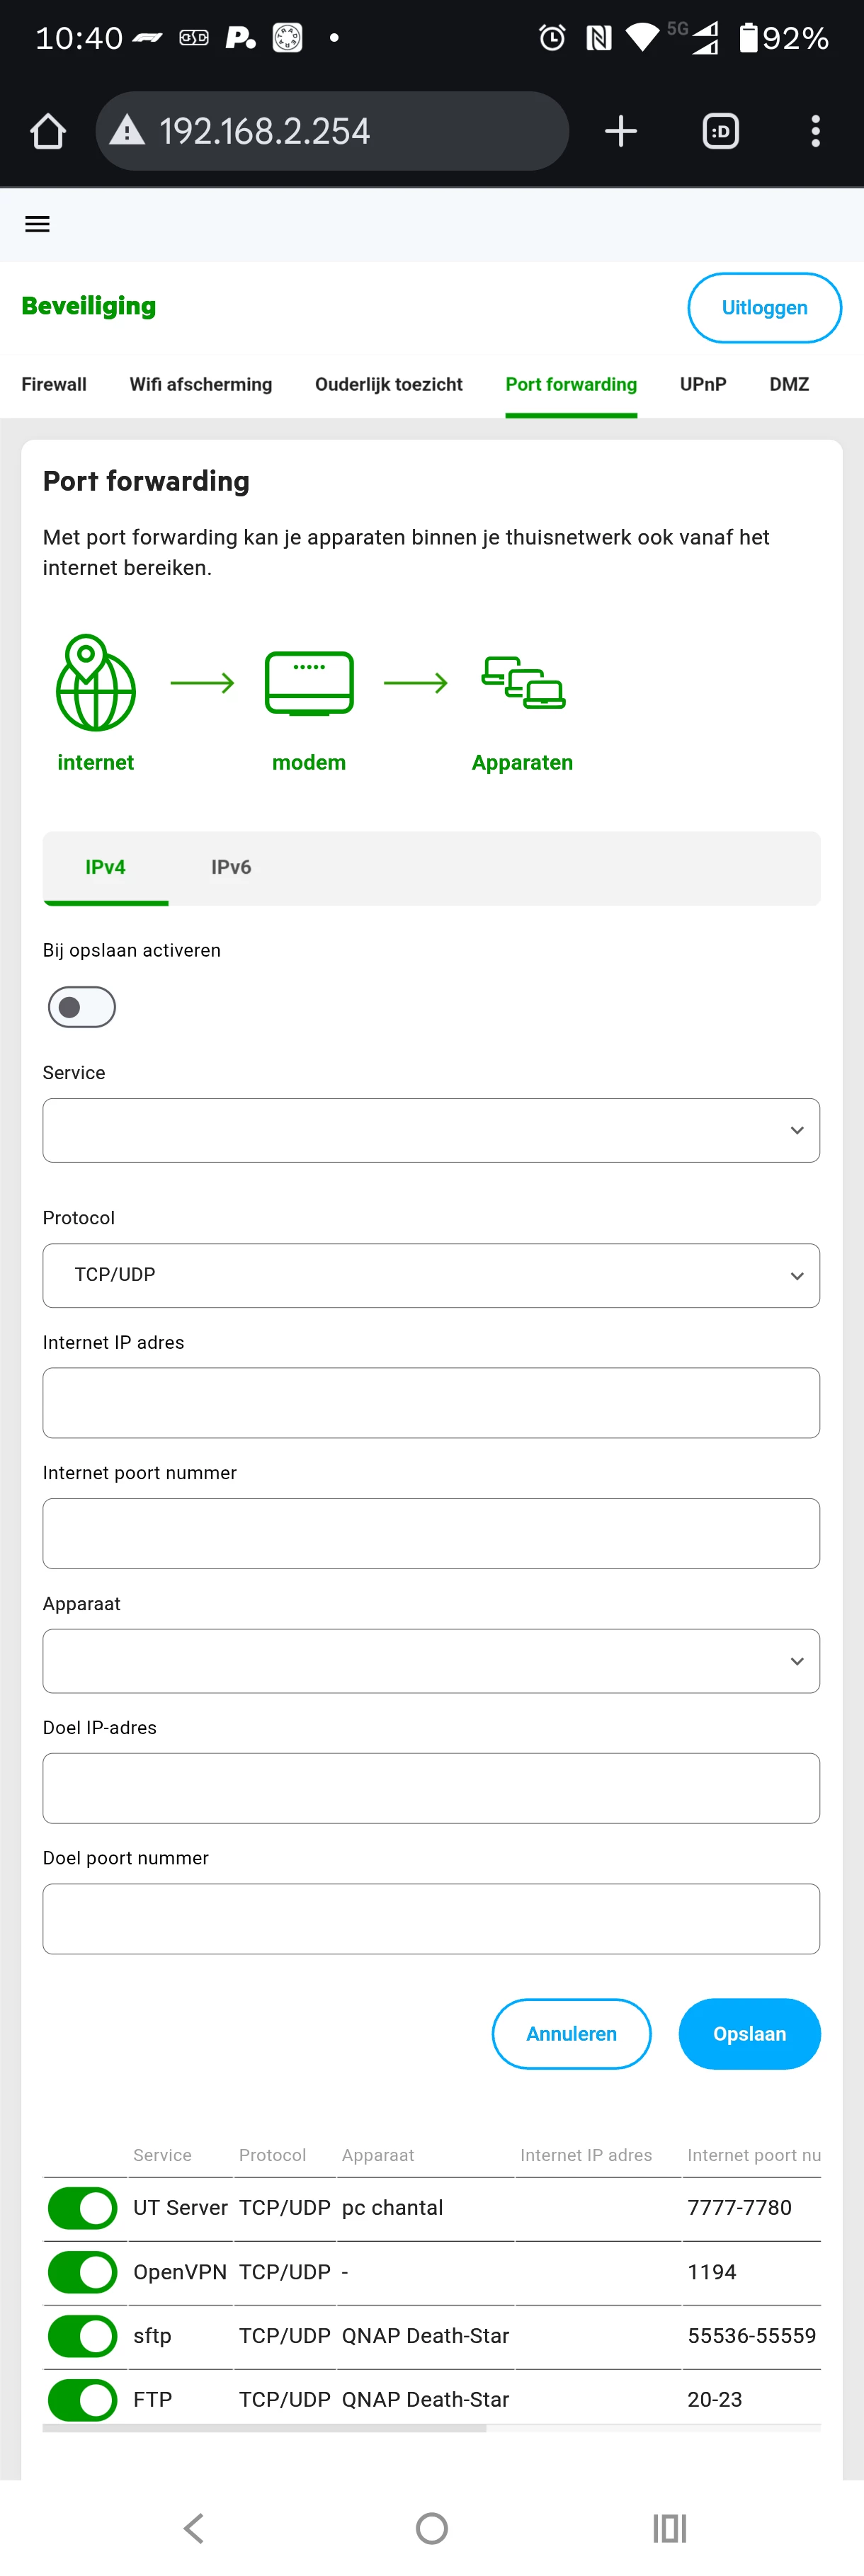Image resolution: width=864 pixels, height=2576 pixels.
Task: Click the Uitloggen button
Action: pos(764,308)
